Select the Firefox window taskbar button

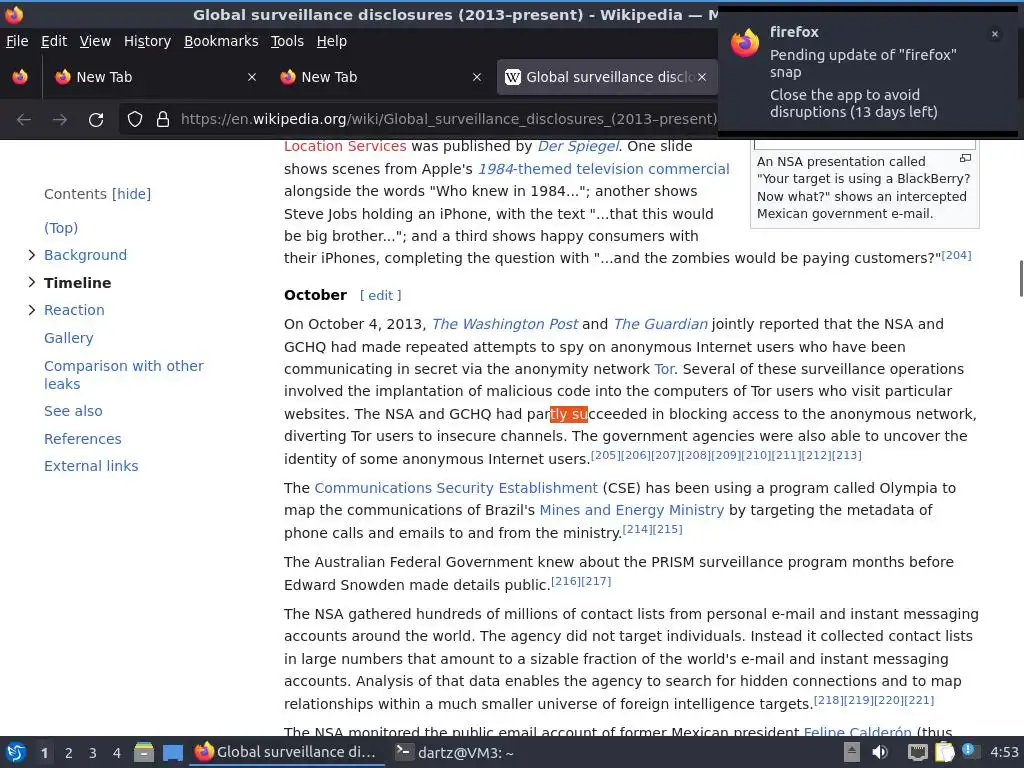[287, 752]
